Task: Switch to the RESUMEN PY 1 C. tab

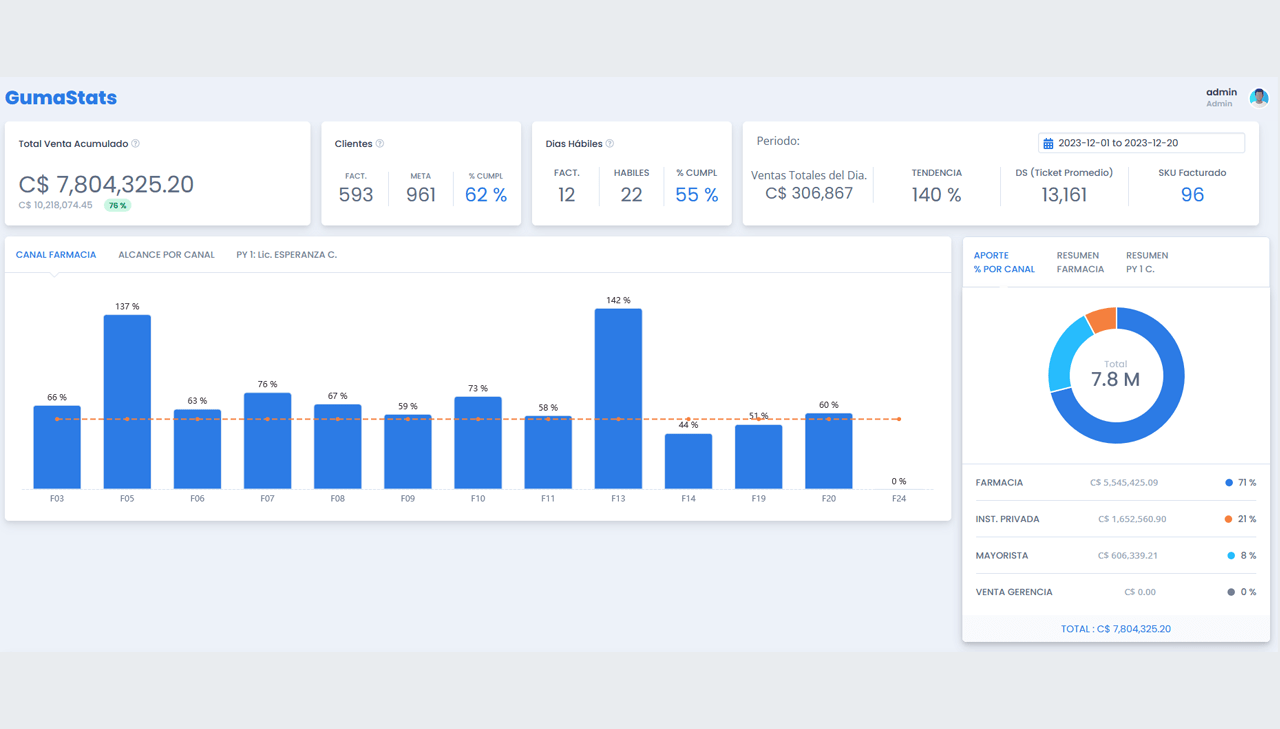Action: [1146, 261]
